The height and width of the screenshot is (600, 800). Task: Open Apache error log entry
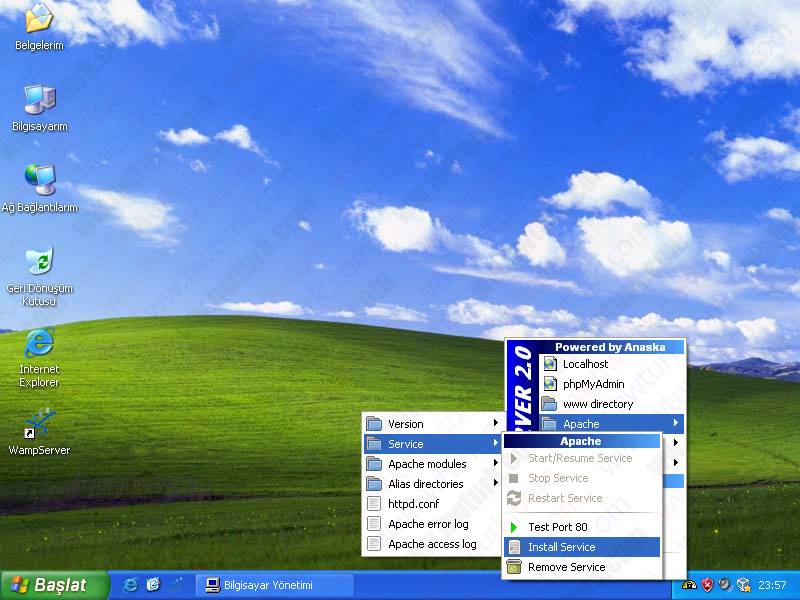pyautogui.click(x=432, y=524)
